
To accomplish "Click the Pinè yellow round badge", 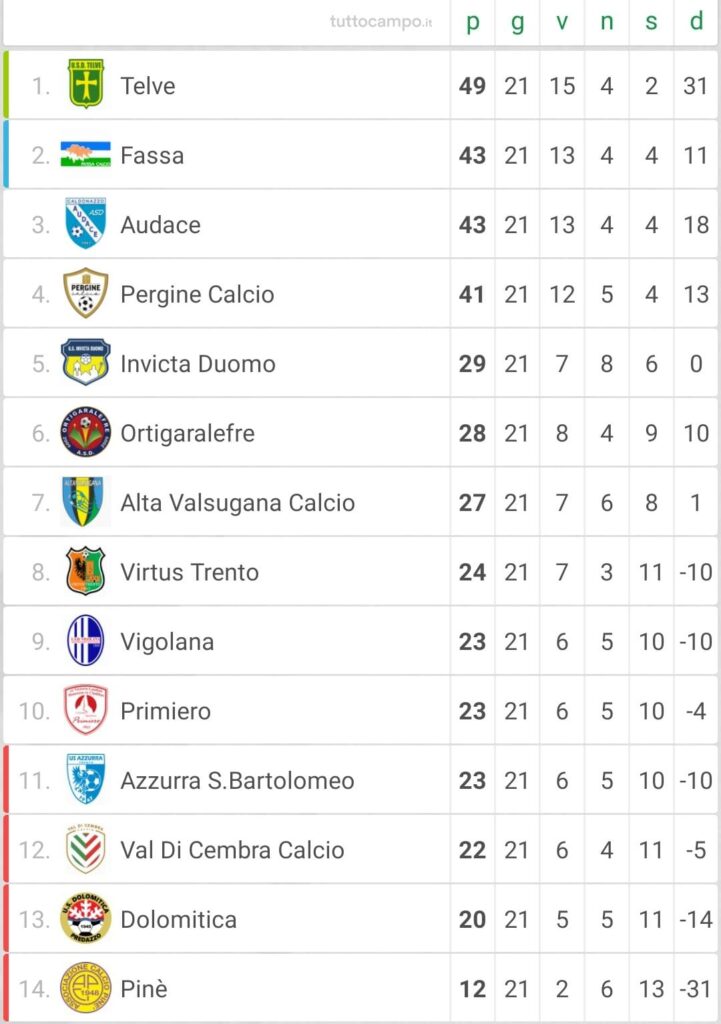I will coord(86,987).
